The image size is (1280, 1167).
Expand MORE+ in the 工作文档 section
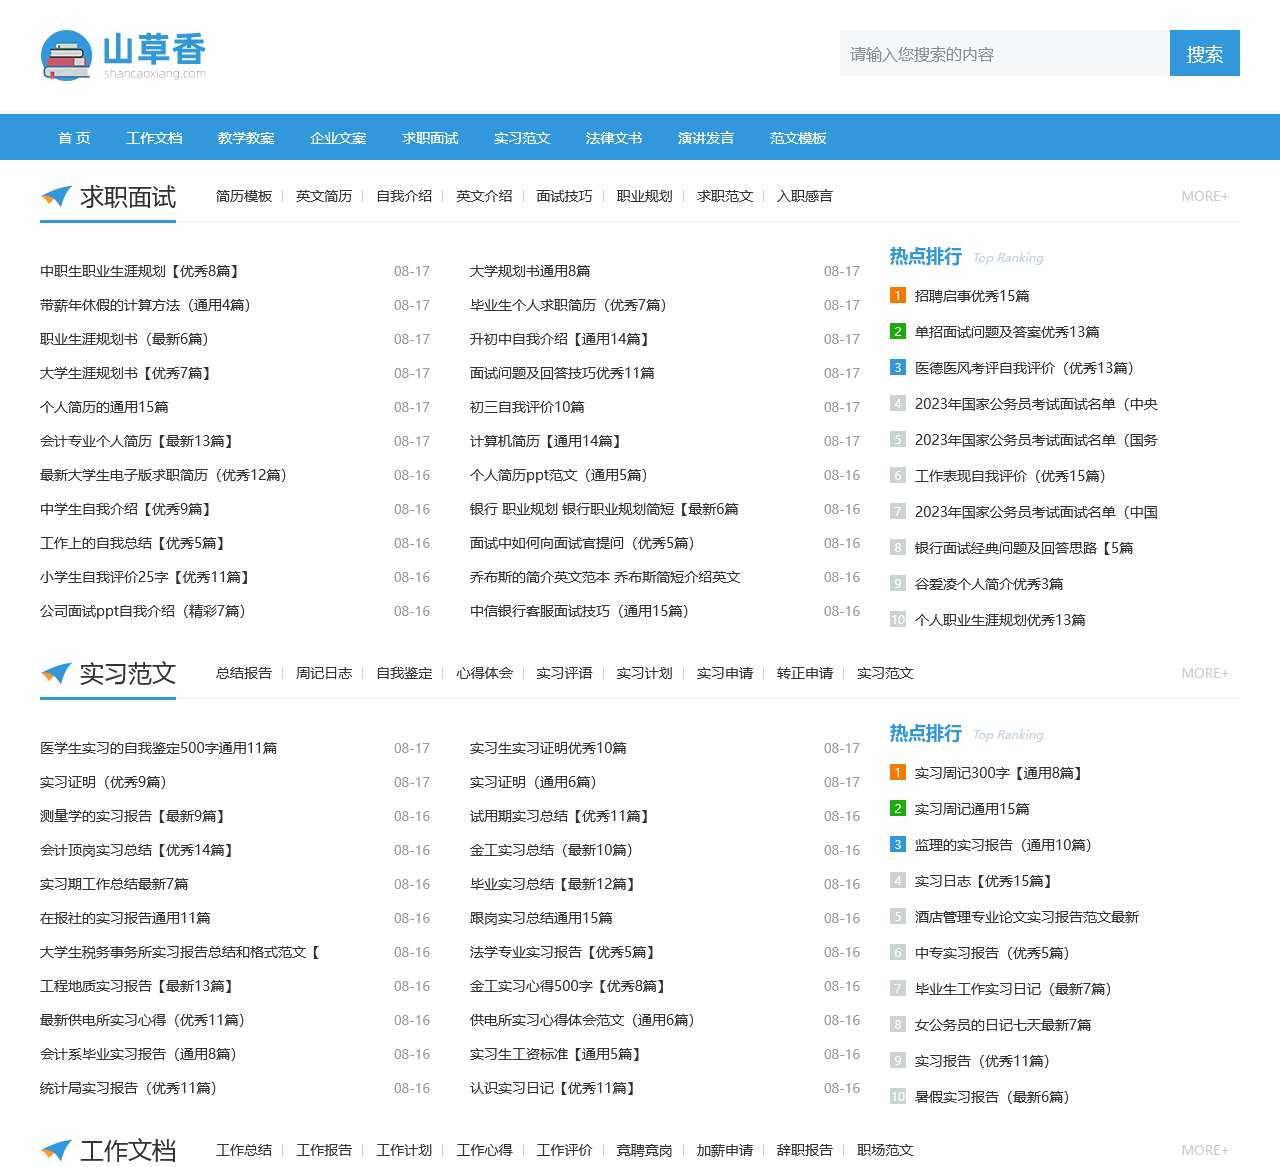coord(1204,1150)
